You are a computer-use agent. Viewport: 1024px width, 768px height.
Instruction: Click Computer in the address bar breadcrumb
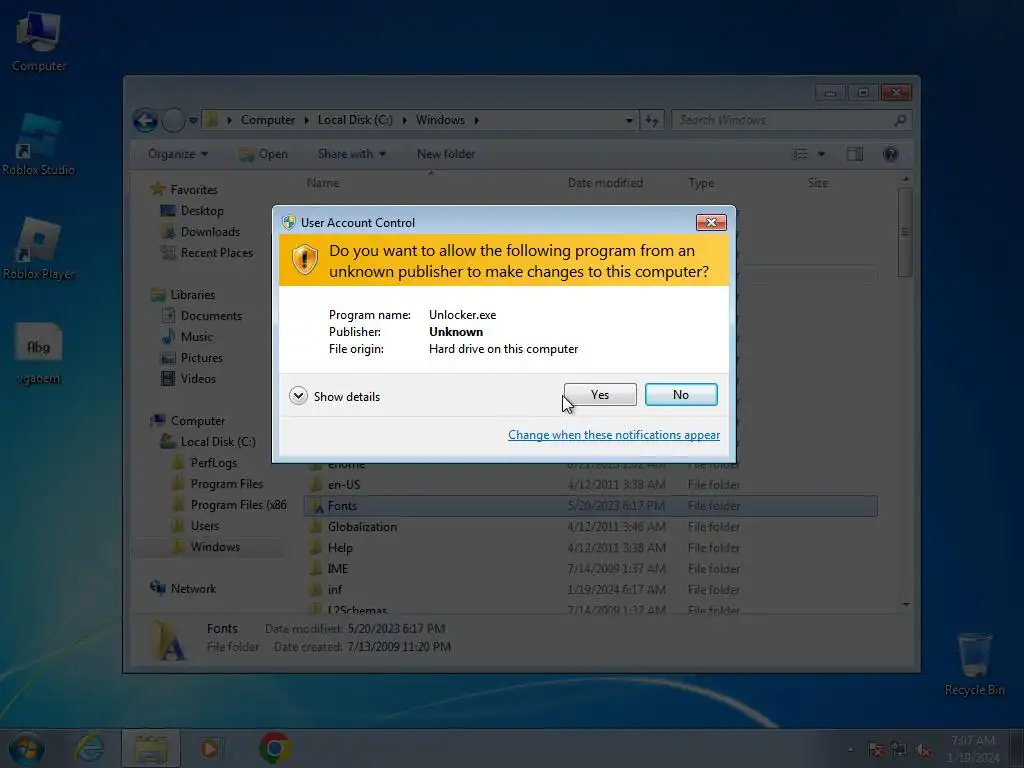268,120
